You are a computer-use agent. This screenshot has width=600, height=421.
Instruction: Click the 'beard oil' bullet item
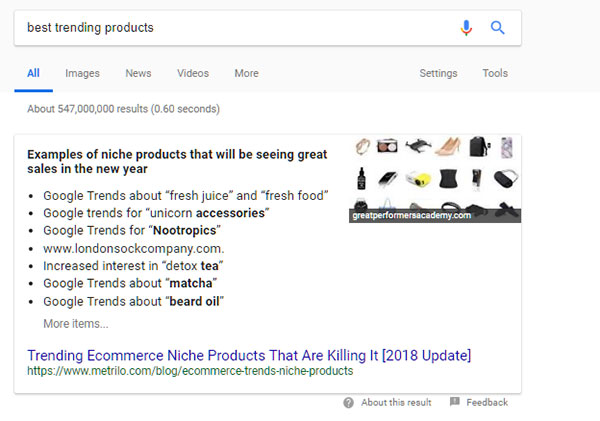[x=134, y=302]
